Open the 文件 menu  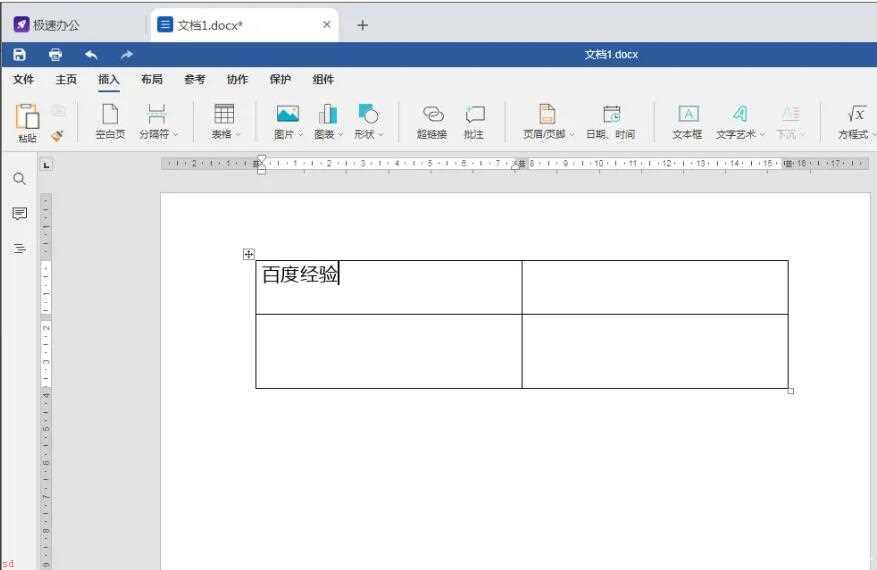(23, 79)
